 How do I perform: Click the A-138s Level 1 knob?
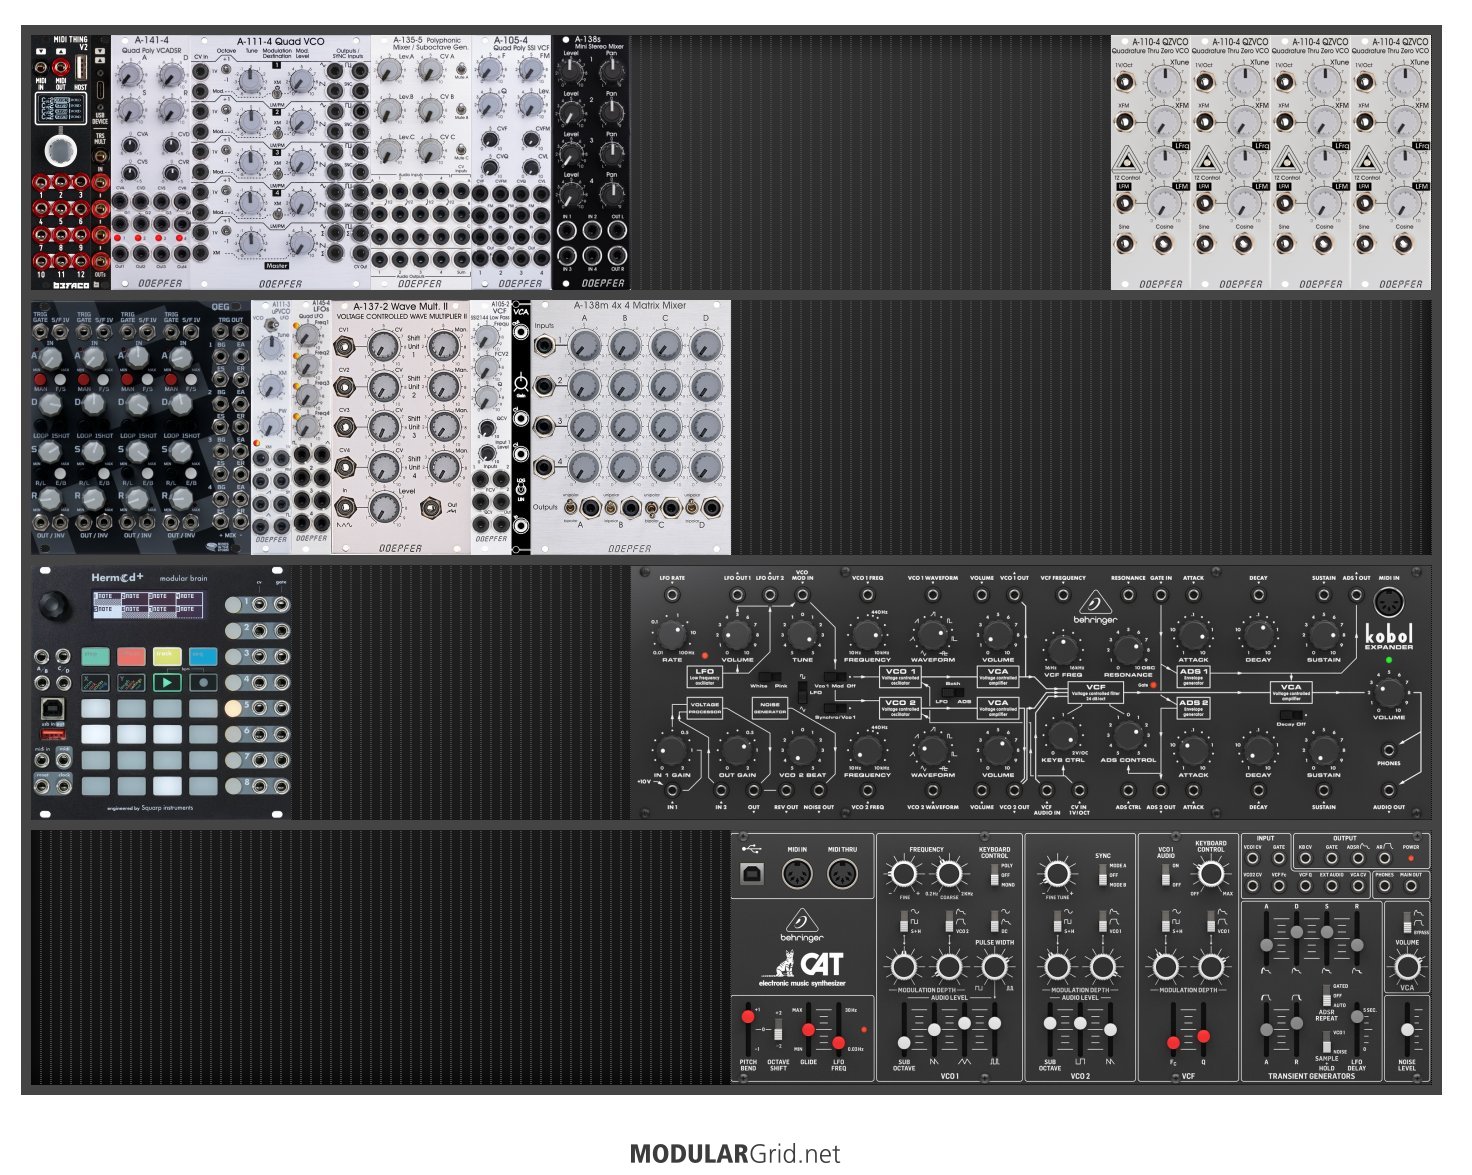pos(571,70)
